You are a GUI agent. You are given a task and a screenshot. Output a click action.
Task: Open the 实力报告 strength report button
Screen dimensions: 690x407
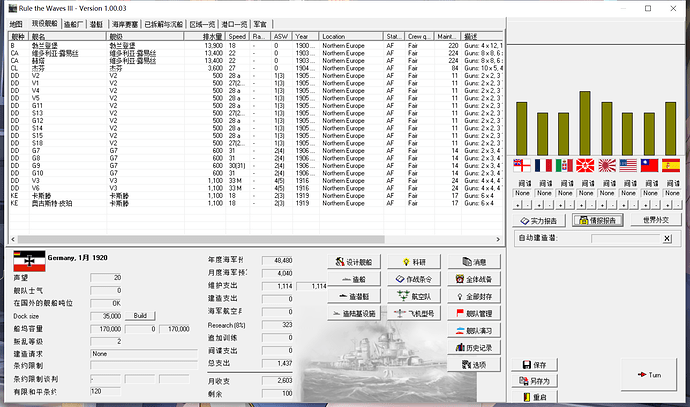pos(539,220)
